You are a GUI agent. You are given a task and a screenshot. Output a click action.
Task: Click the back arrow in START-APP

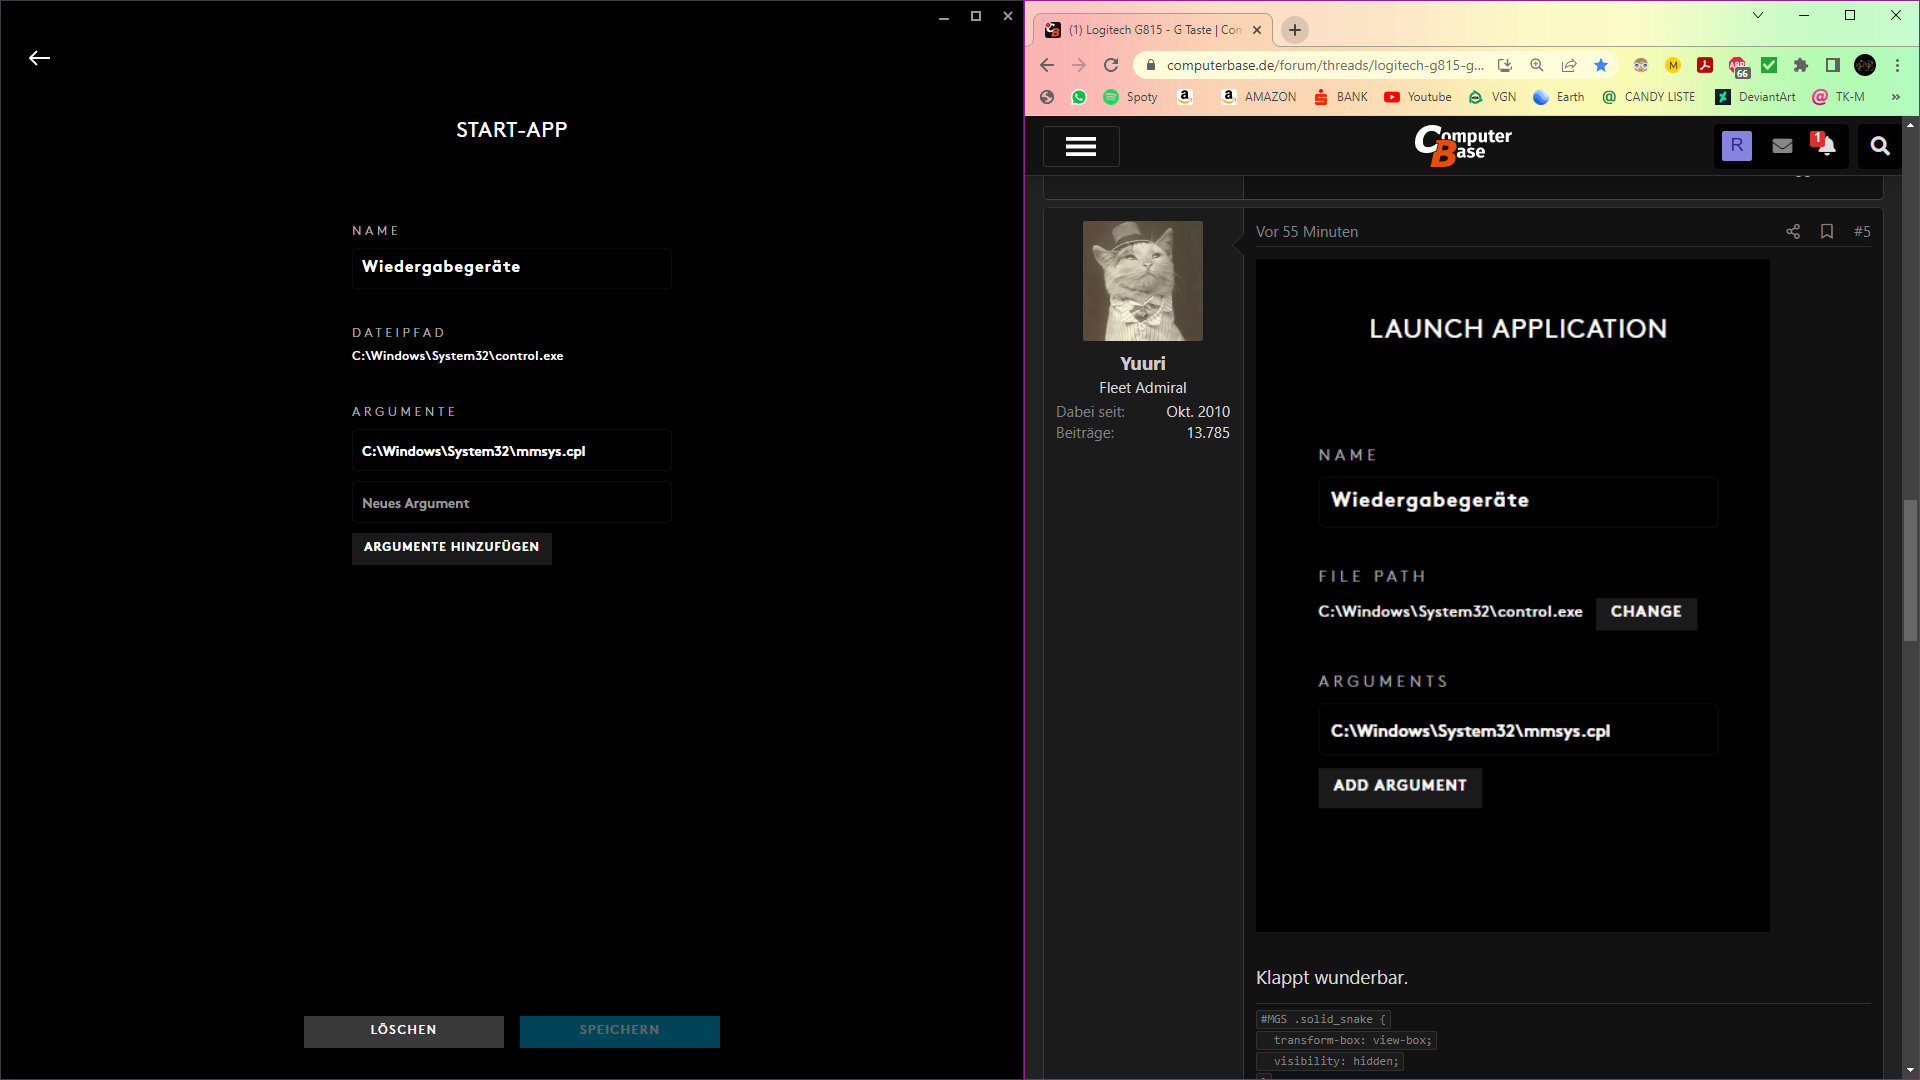pos(39,58)
